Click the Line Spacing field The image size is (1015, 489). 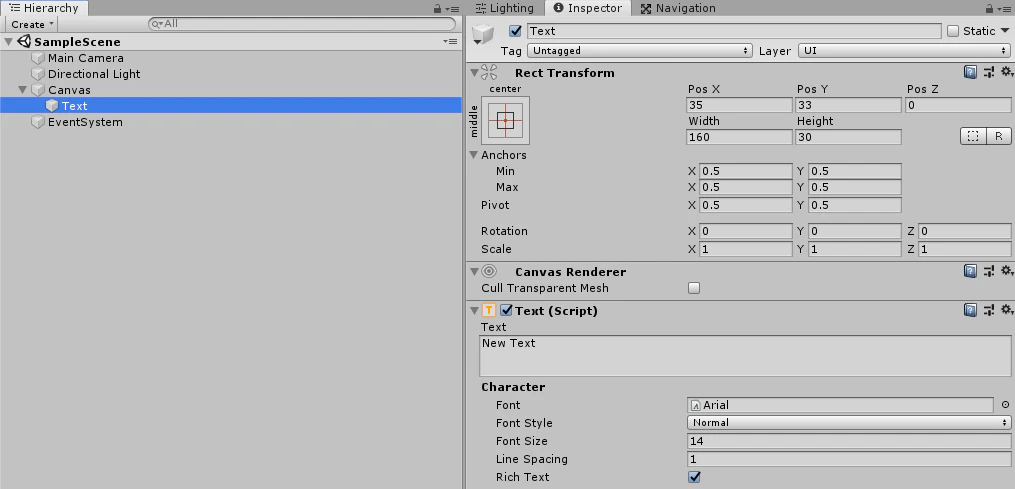[849, 459]
